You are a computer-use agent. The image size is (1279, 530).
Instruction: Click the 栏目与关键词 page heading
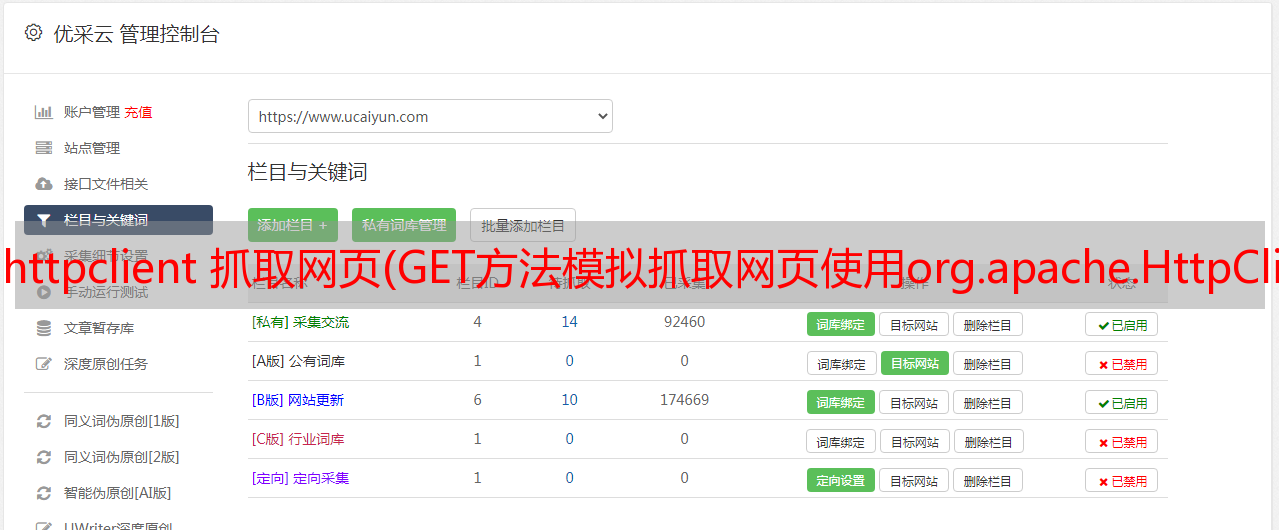pos(307,172)
